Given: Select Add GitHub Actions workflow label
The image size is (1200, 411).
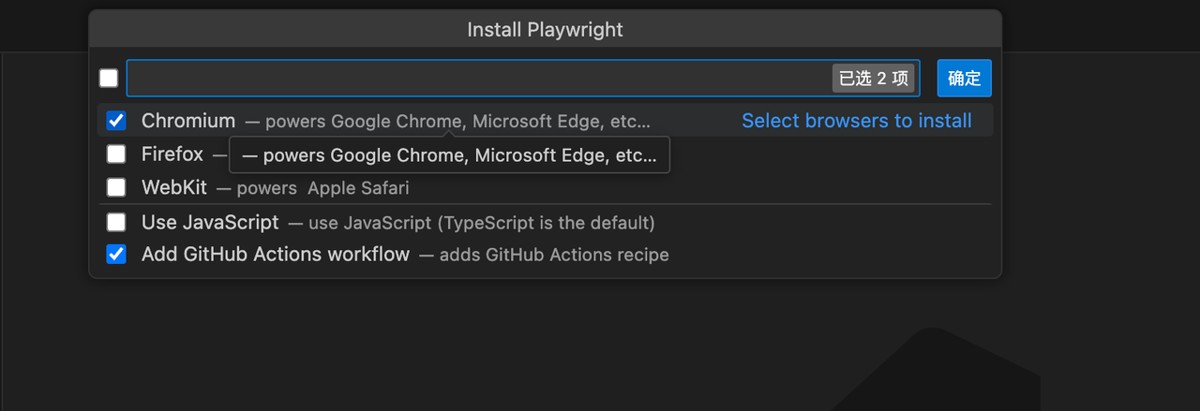Looking at the screenshot, I should click(275, 254).
